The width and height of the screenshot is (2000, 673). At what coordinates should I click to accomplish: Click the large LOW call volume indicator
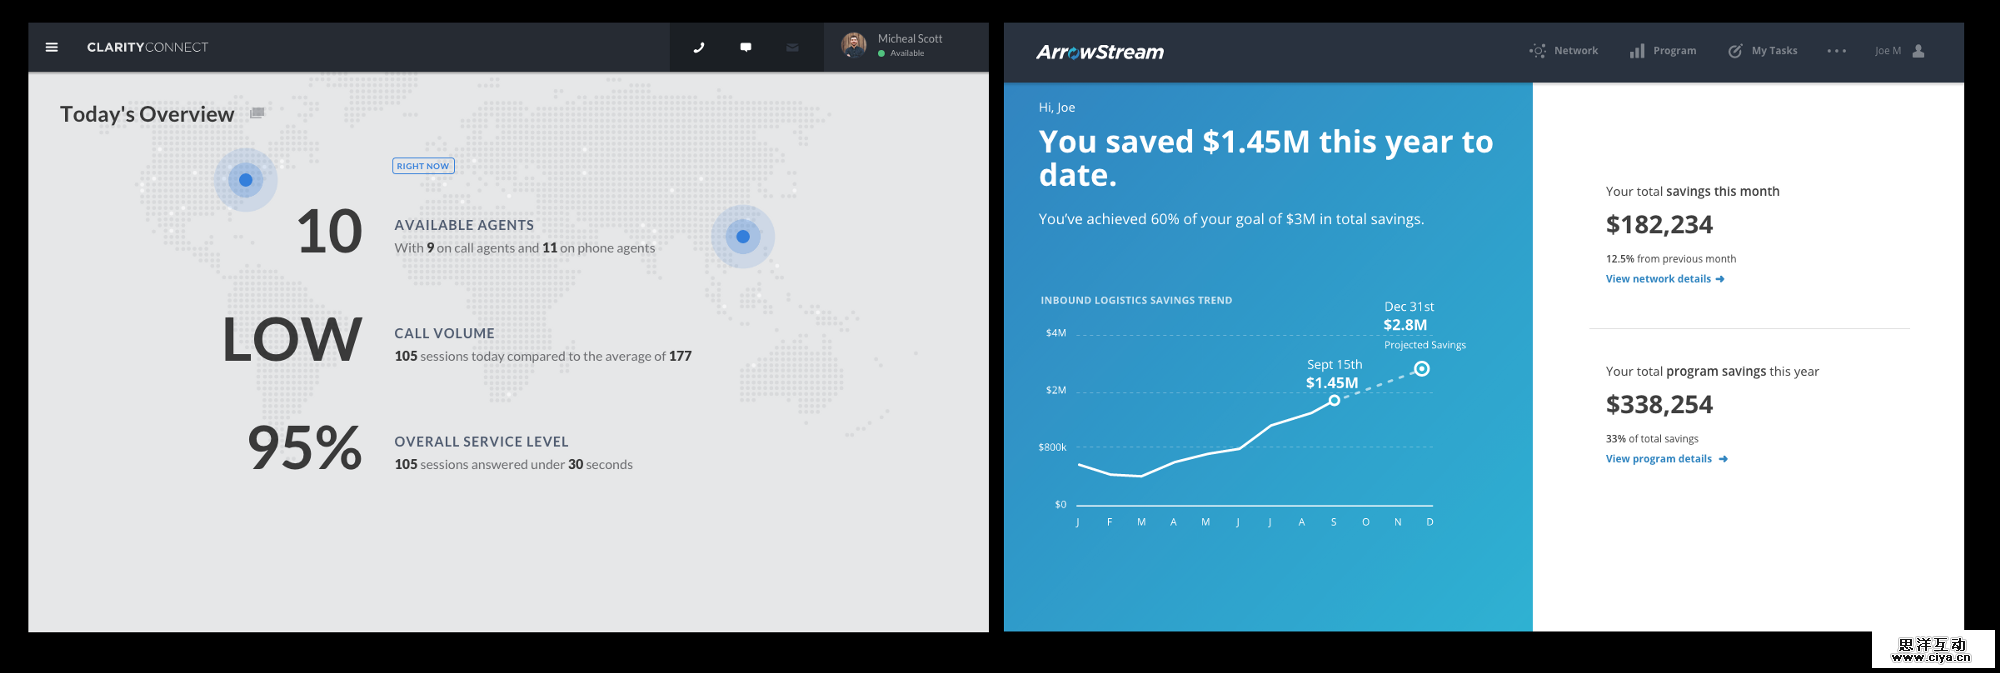(292, 340)
